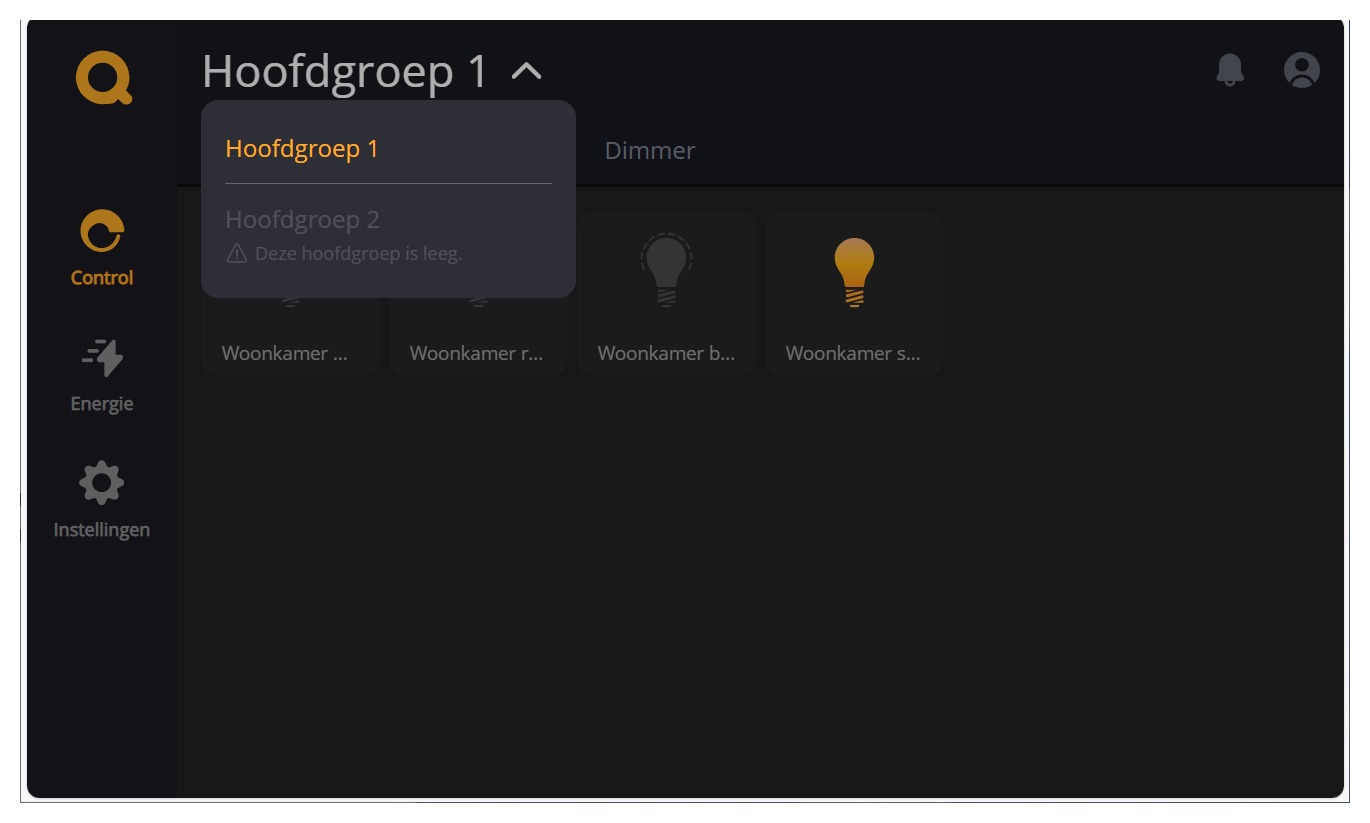Viewport: 1370px width, 823px height.
Task: Open the user account profile icon
Action: tap(1301, 70)
